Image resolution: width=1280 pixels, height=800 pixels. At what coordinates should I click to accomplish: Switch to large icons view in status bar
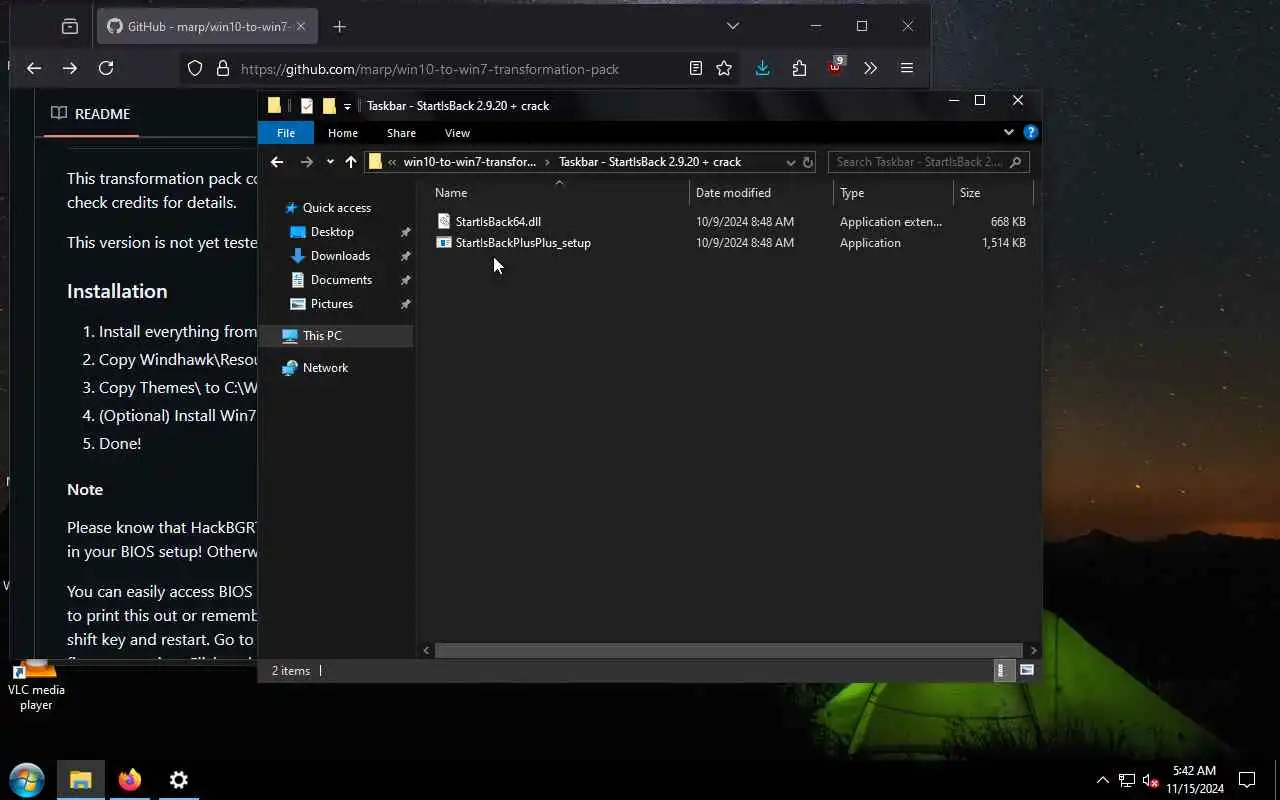click(1026, 671)
